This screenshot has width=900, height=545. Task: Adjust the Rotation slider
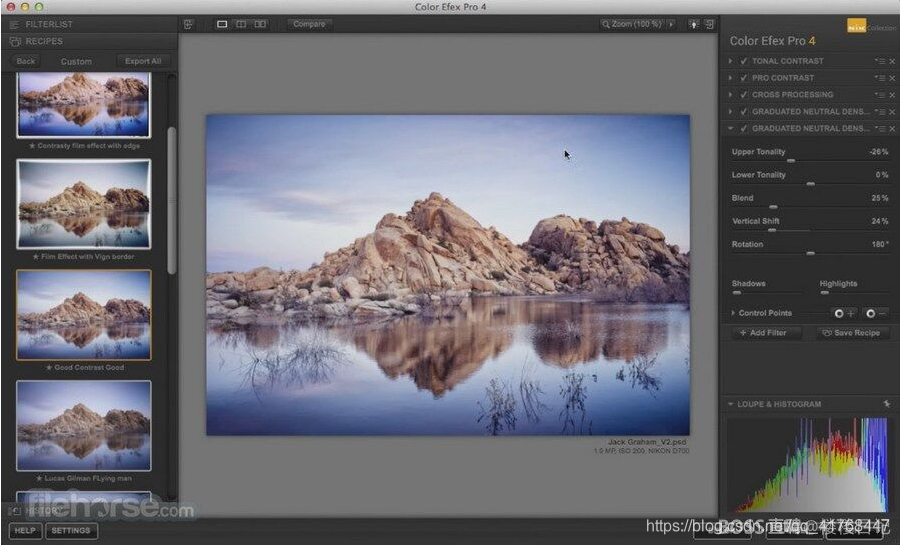click(x=810, y=253)
